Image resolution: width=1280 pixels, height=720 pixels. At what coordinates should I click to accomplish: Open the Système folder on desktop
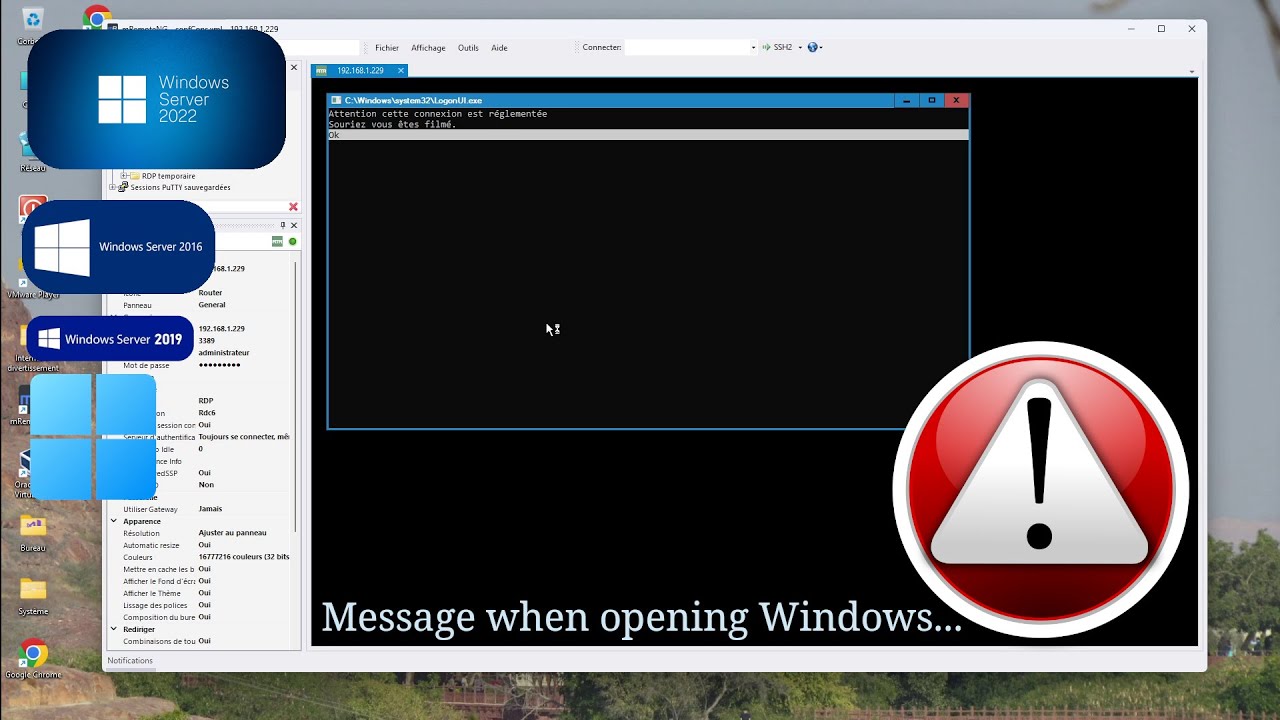click(33, 596)
